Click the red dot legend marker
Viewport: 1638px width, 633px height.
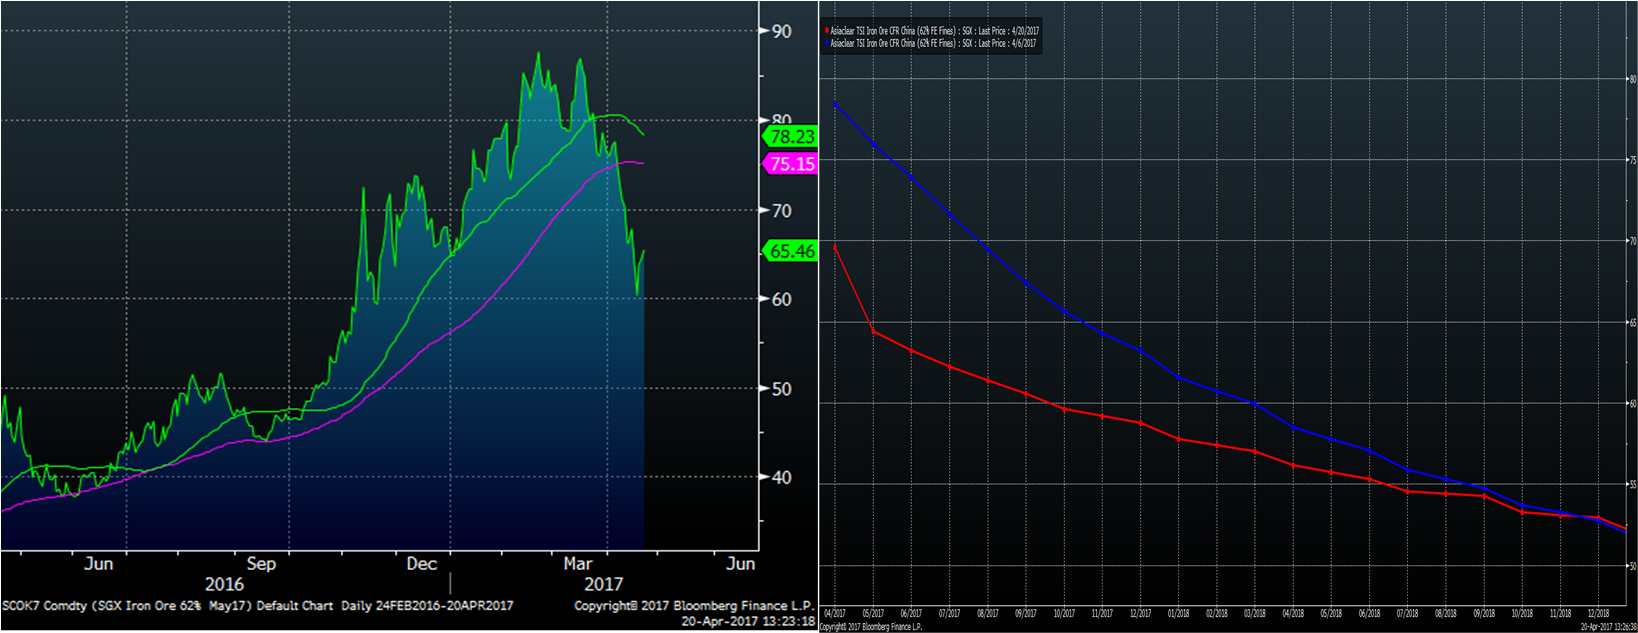pos(827,32)
